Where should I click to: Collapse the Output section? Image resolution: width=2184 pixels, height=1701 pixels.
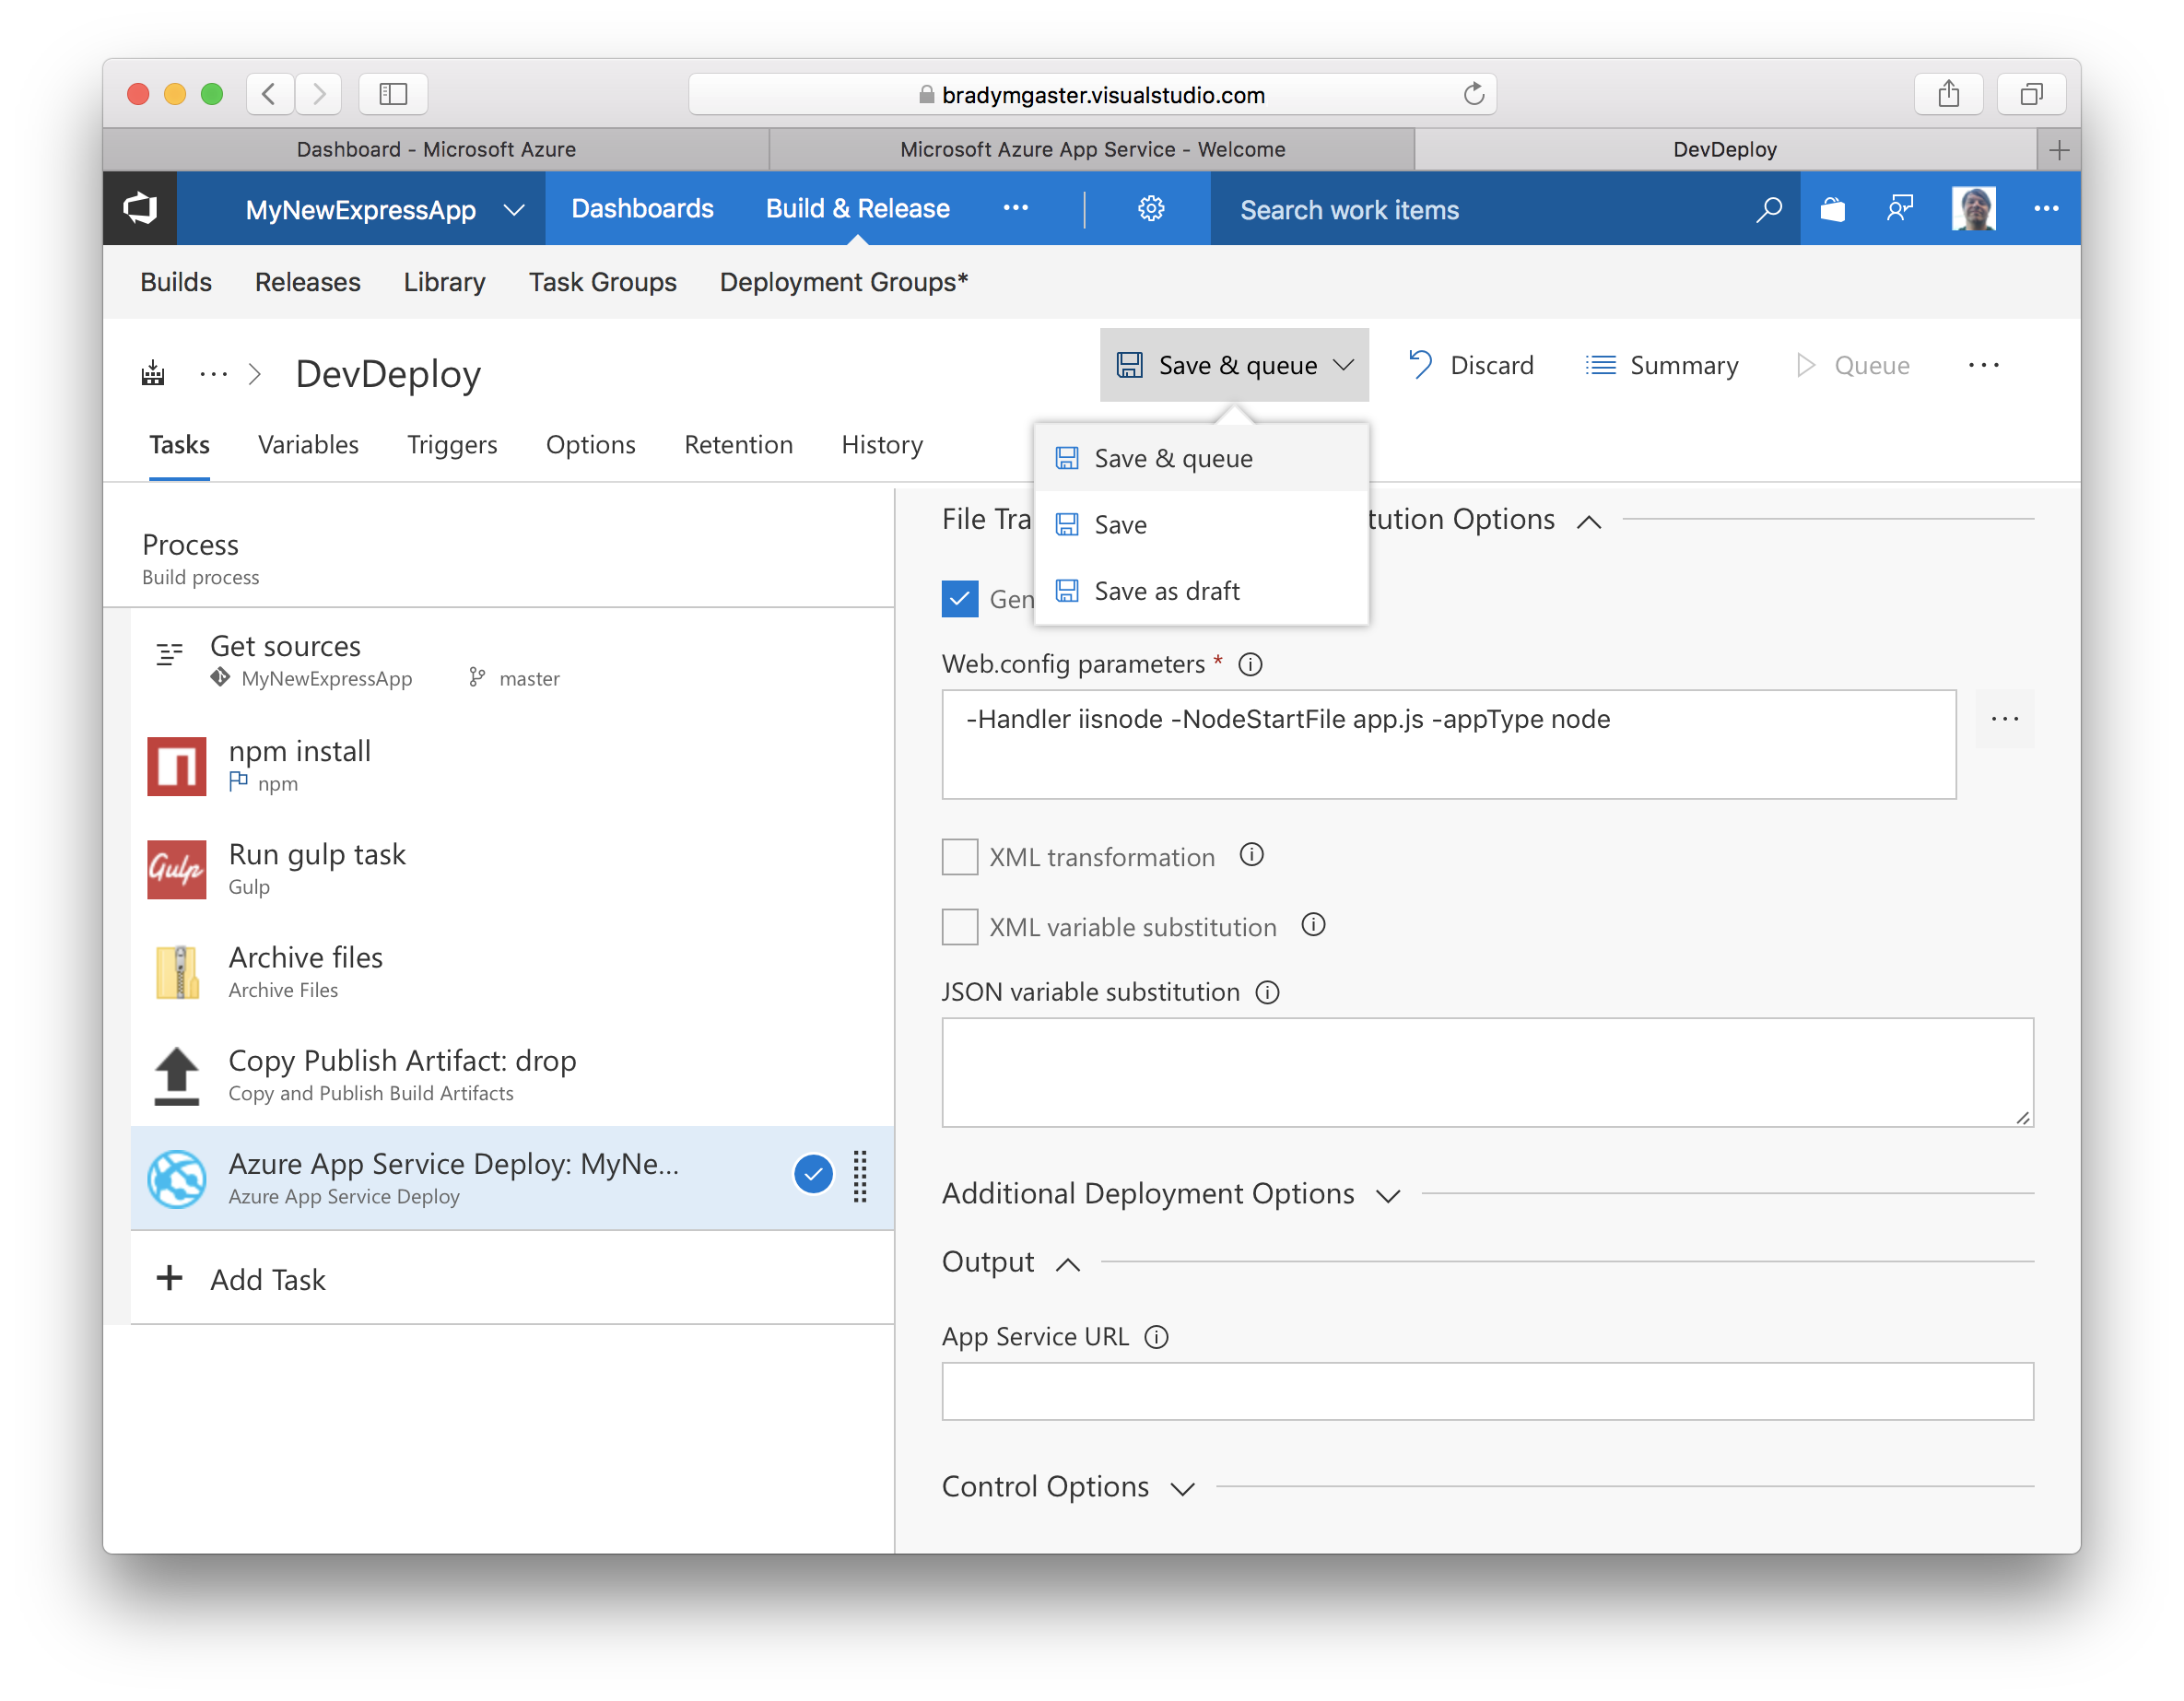tap(1068, 1264)
